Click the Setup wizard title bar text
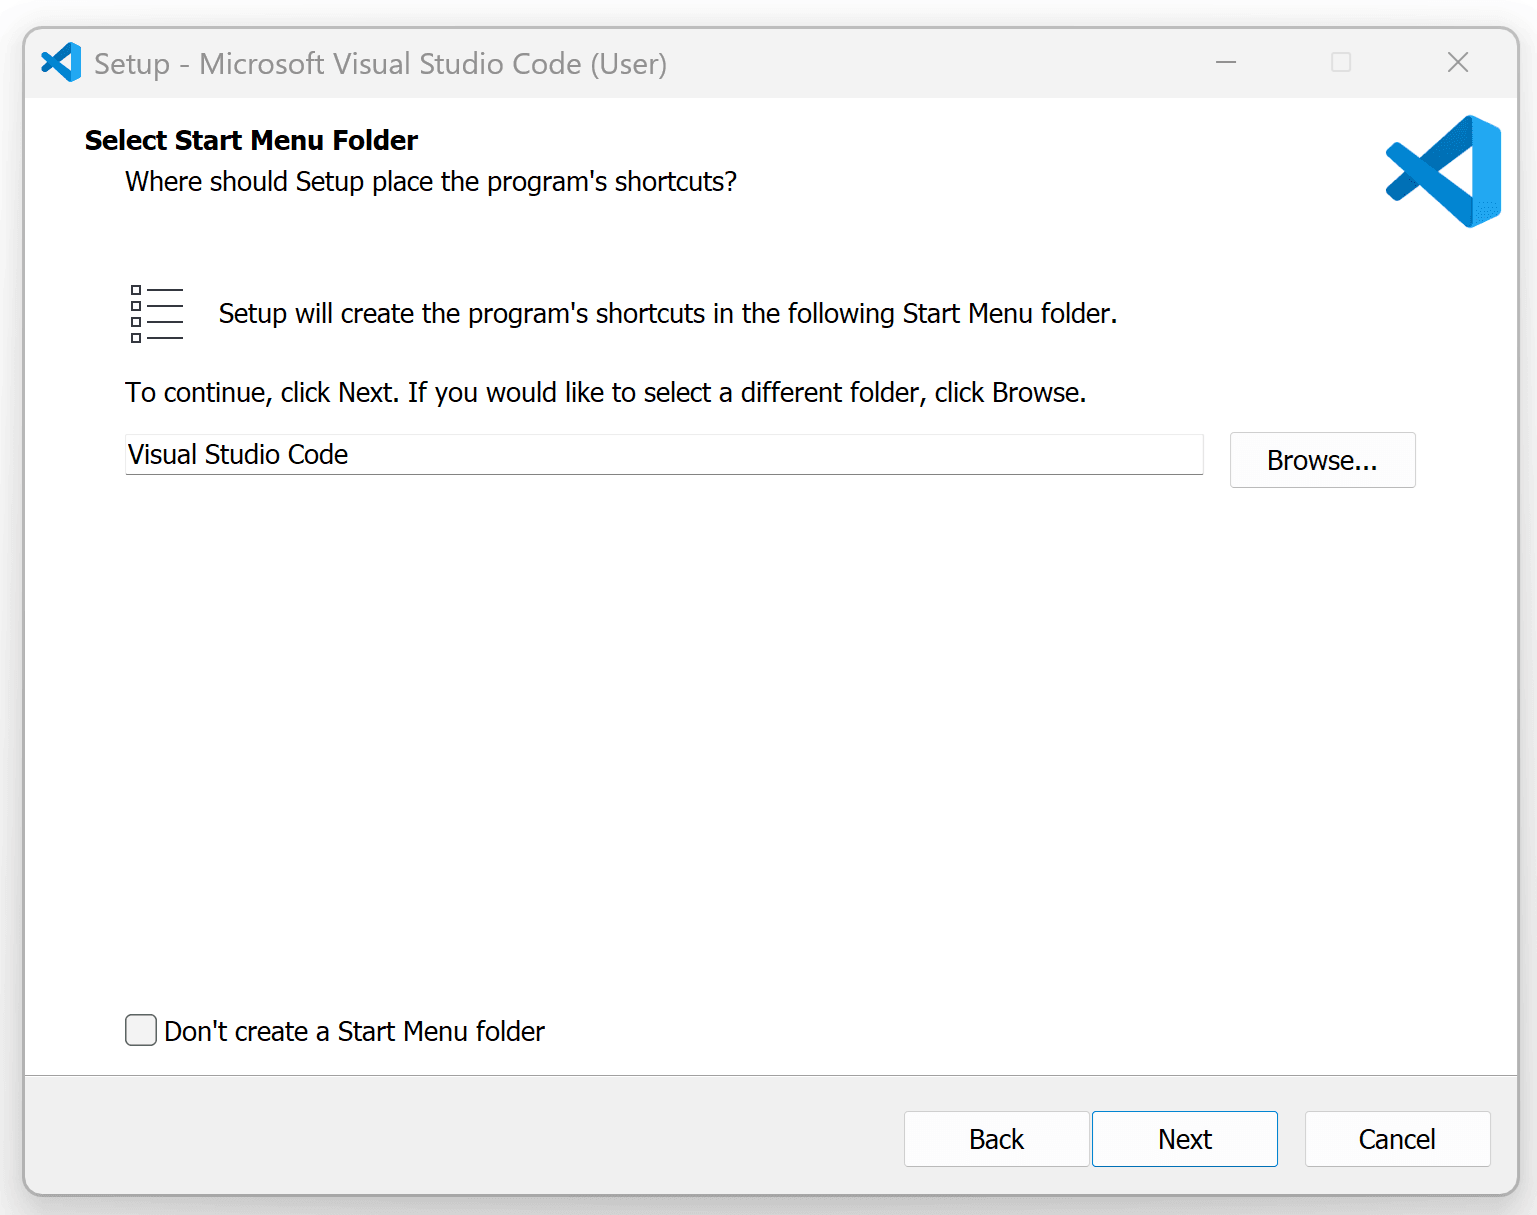1537x1215 pixels. click(x=380, y=63)
